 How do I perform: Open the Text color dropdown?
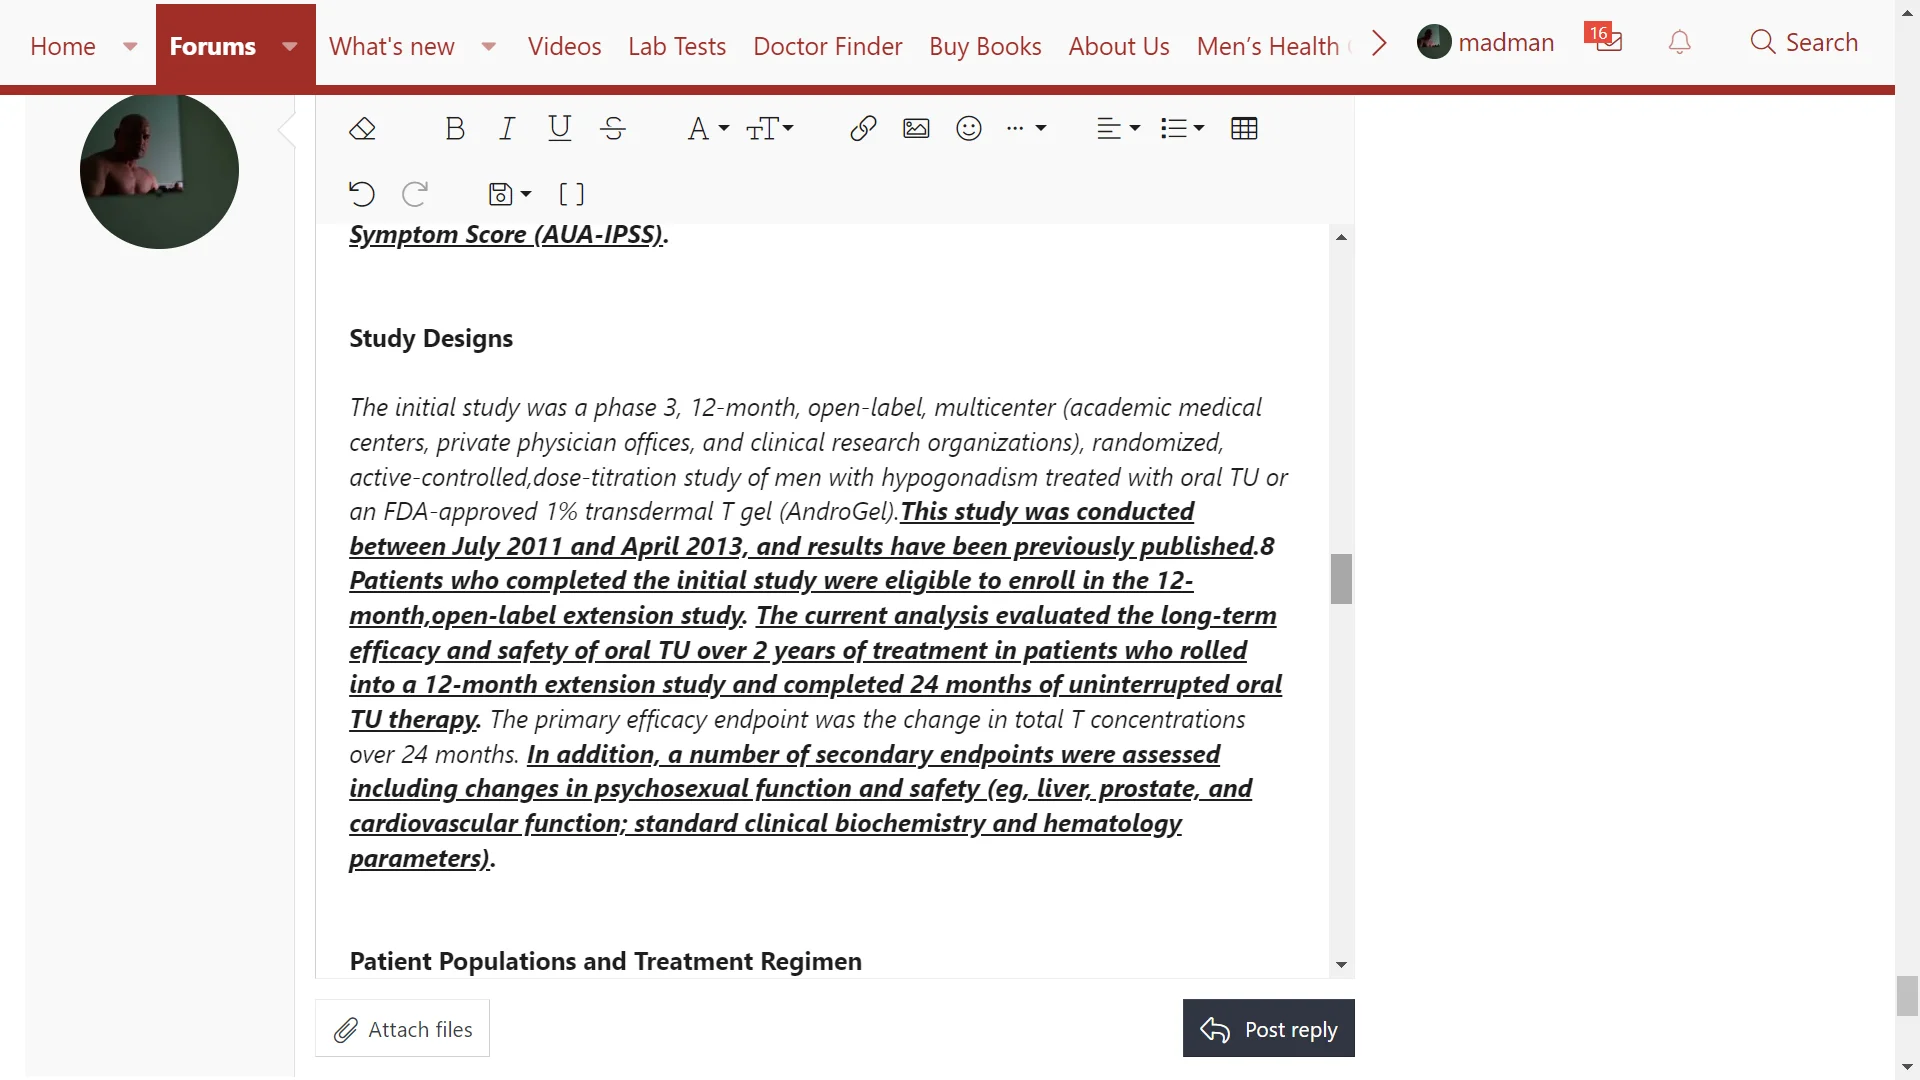tap(708, 129)
